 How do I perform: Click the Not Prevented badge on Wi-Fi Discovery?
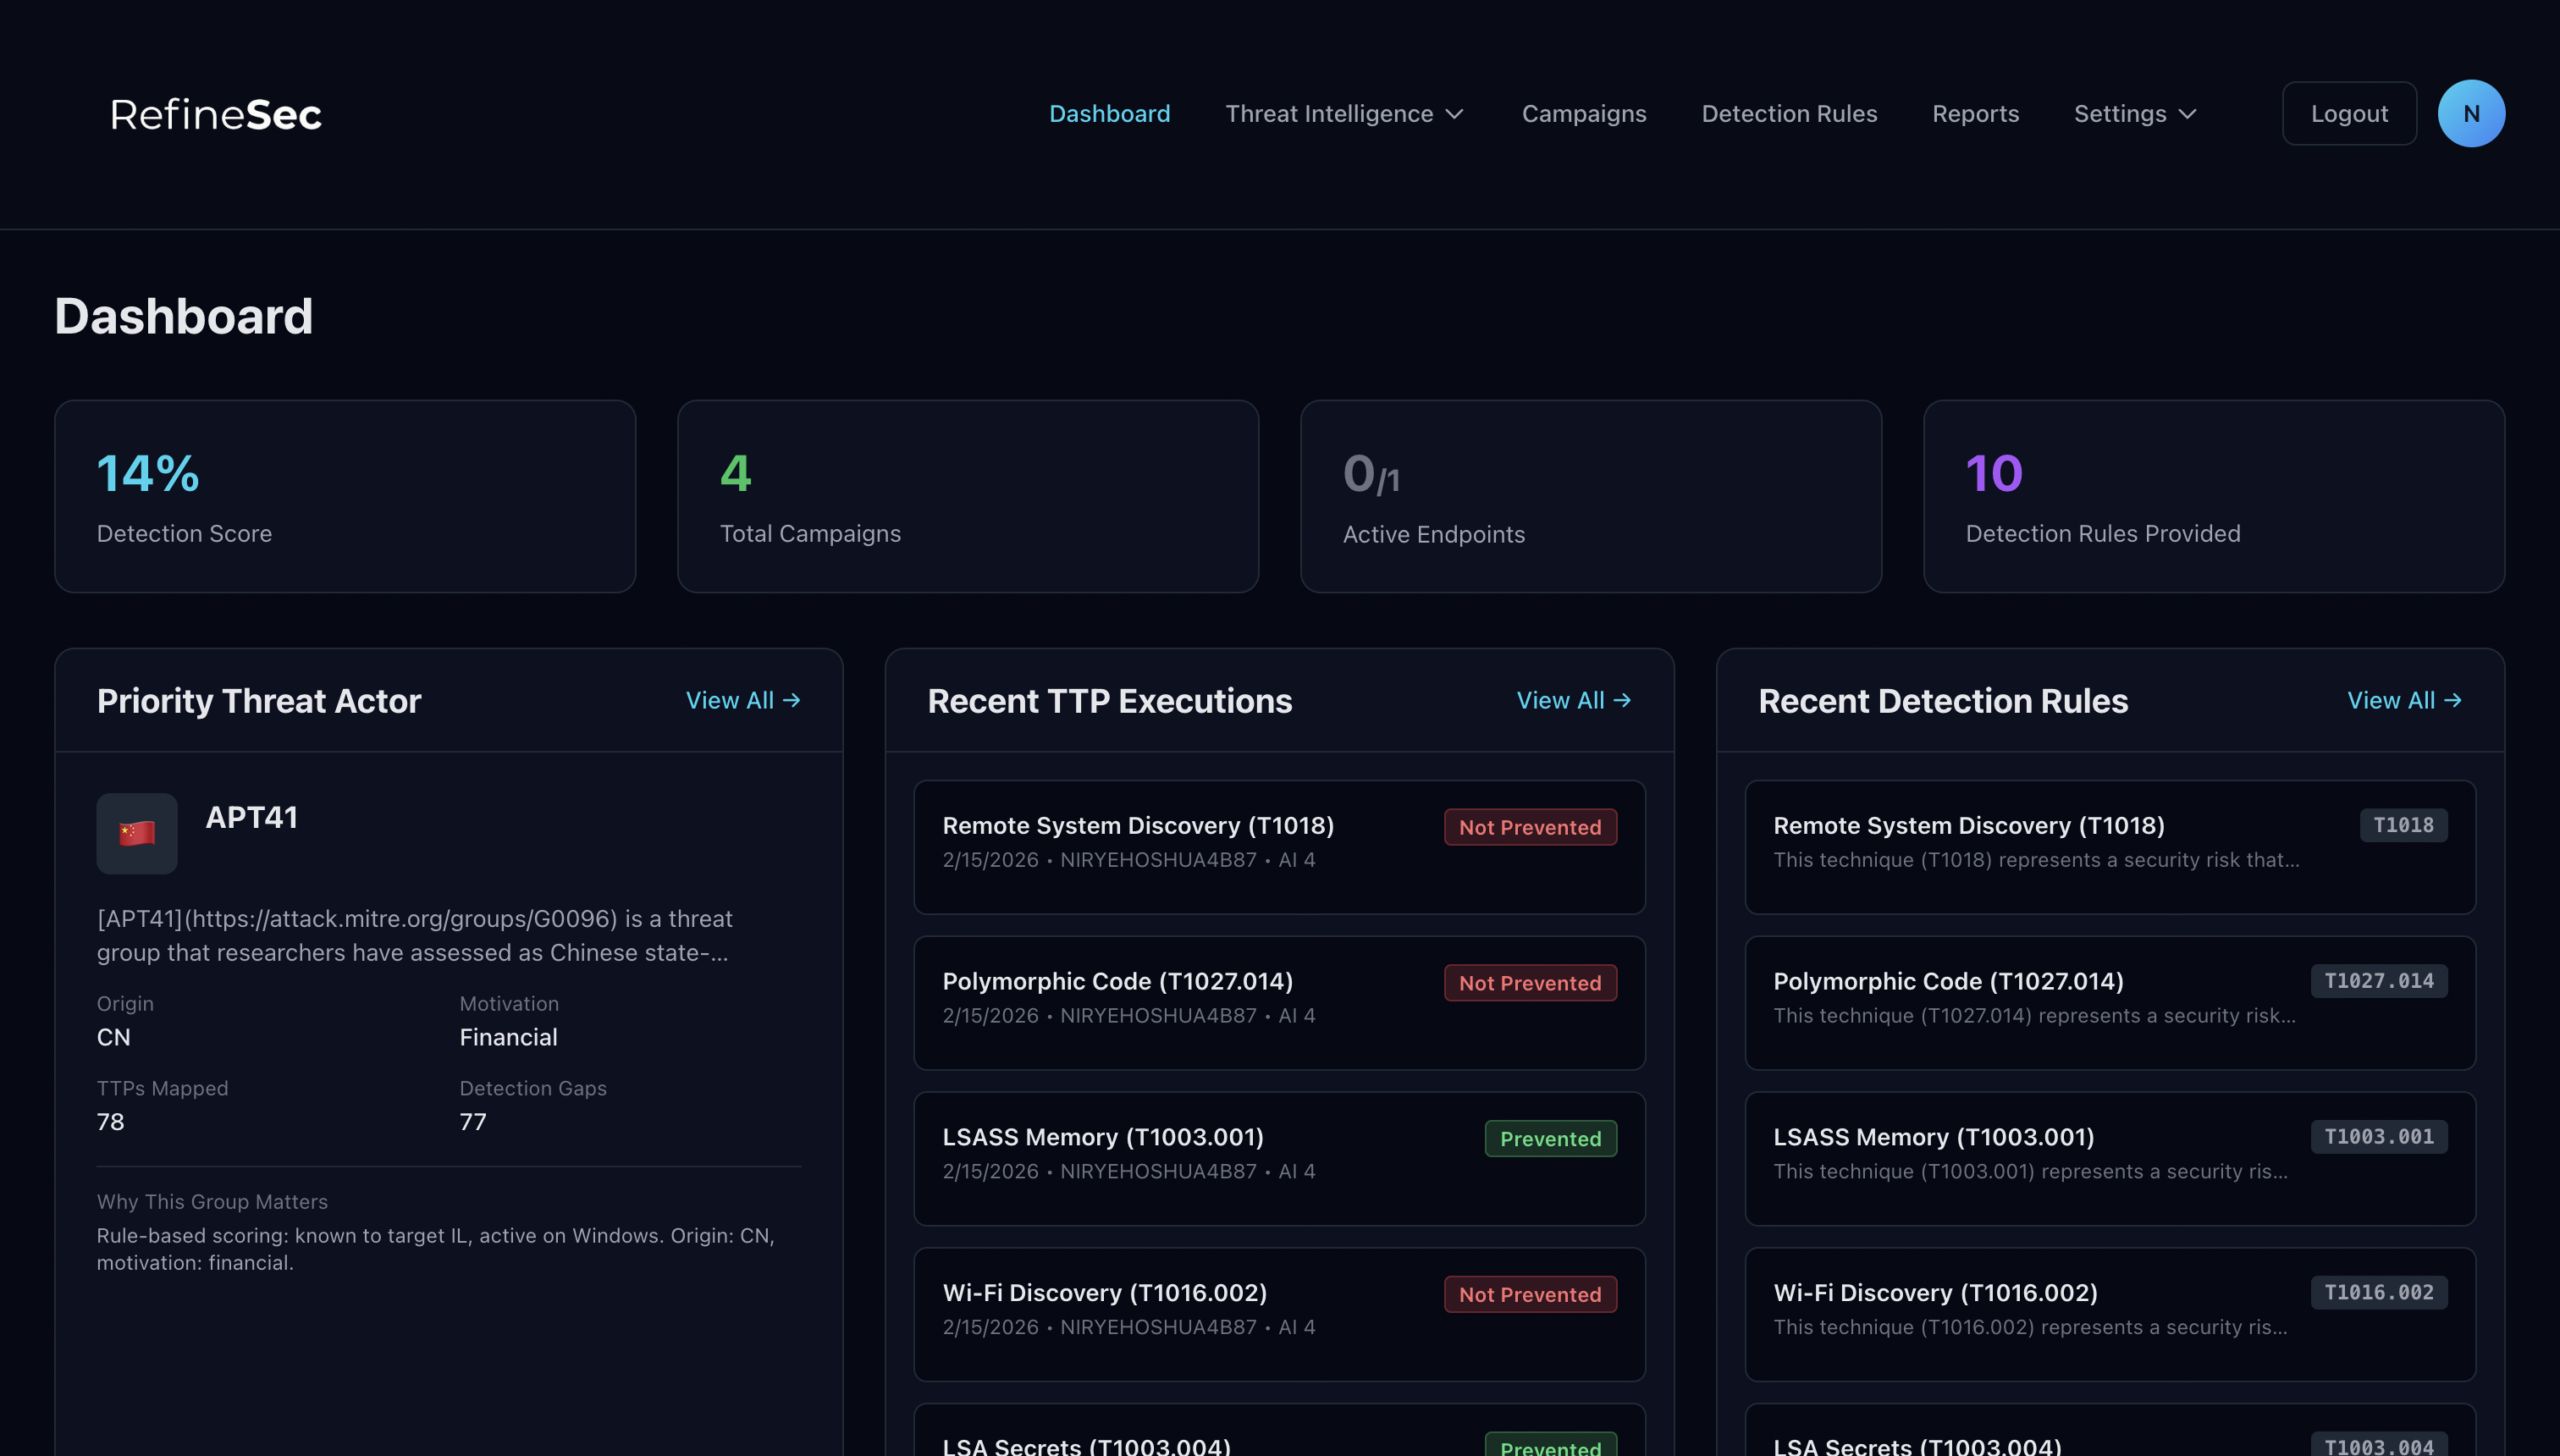pos(1530,1294)
